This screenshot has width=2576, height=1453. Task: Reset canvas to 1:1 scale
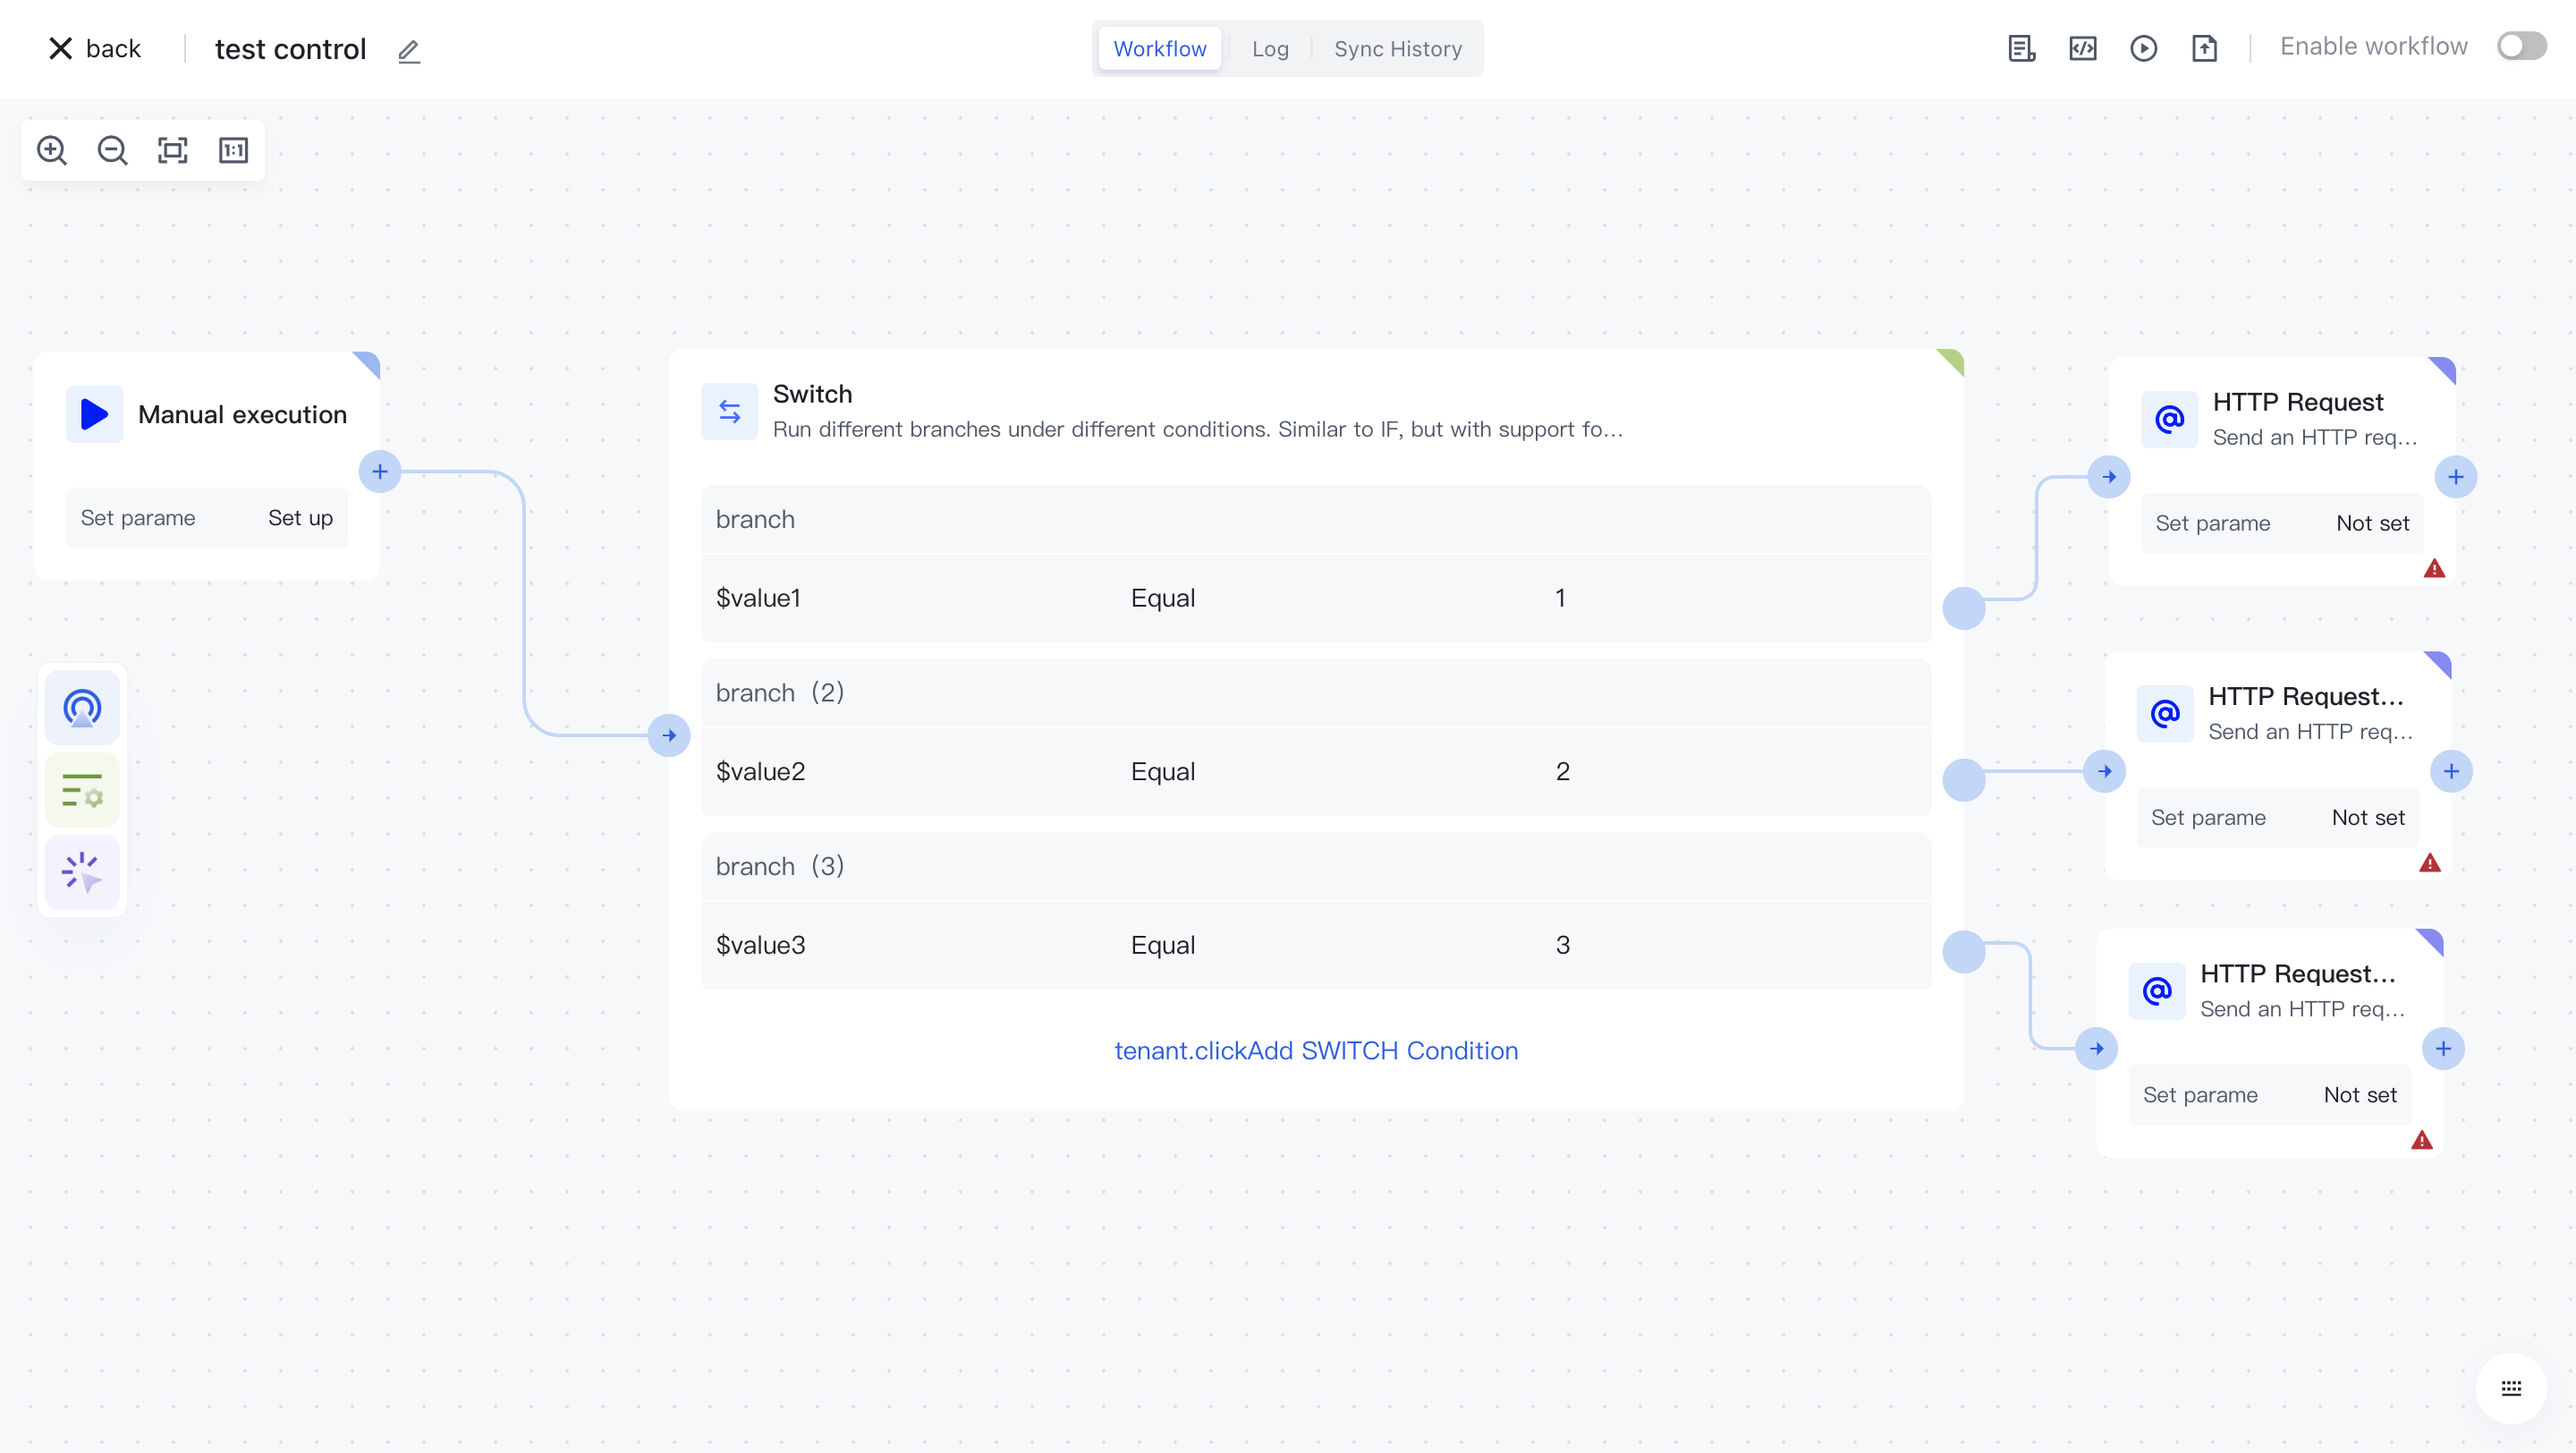[x=233, y=150]
